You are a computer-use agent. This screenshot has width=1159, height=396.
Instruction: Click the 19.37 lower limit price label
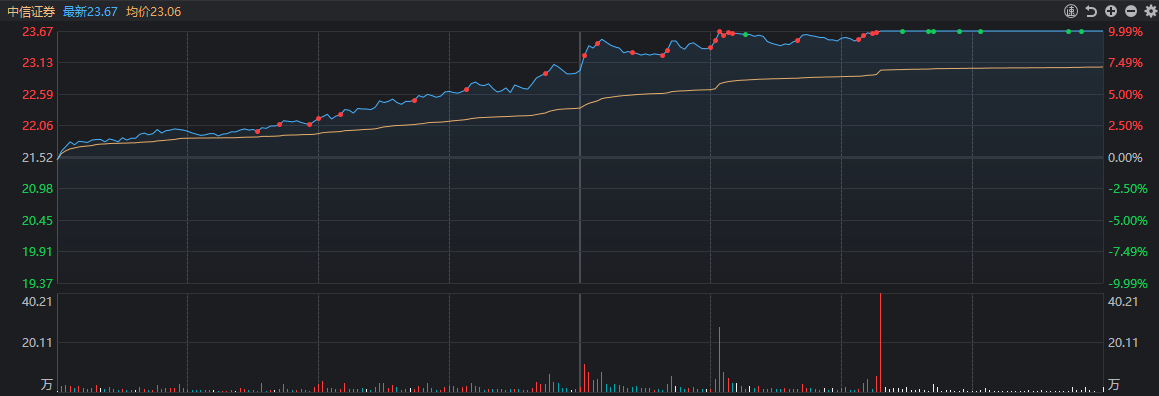[x=38, y=284]
